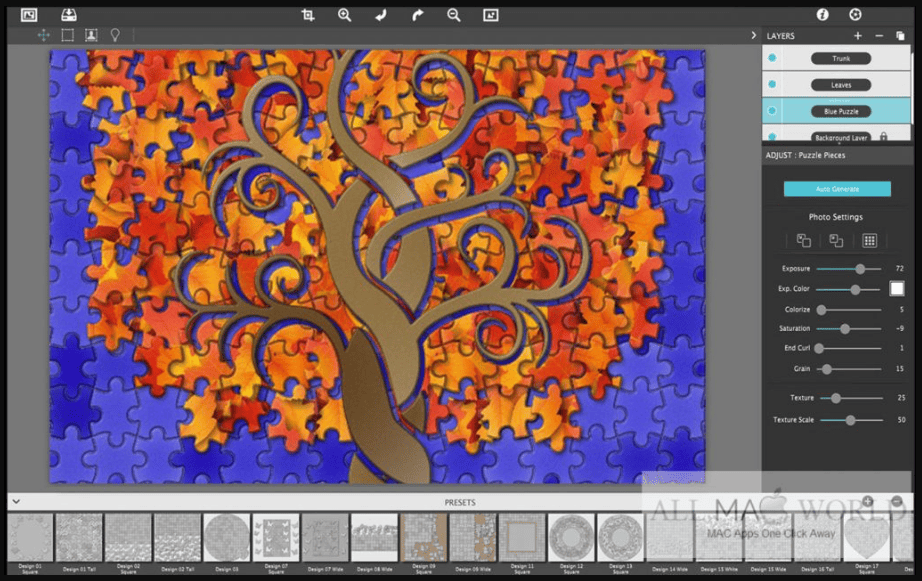Apply the Design 12 Square preset
The image size is (922, 581).
pos(571,537)
